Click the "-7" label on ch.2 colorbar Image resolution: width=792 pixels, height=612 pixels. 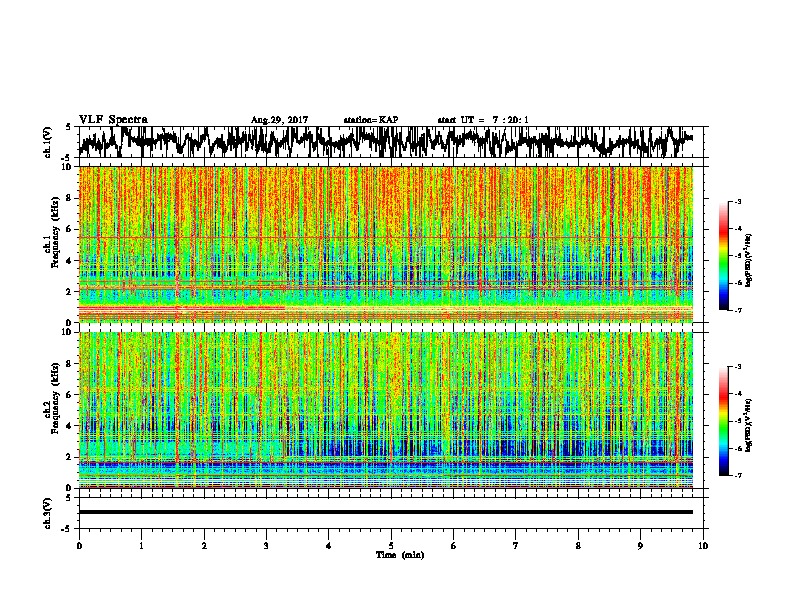738,475
